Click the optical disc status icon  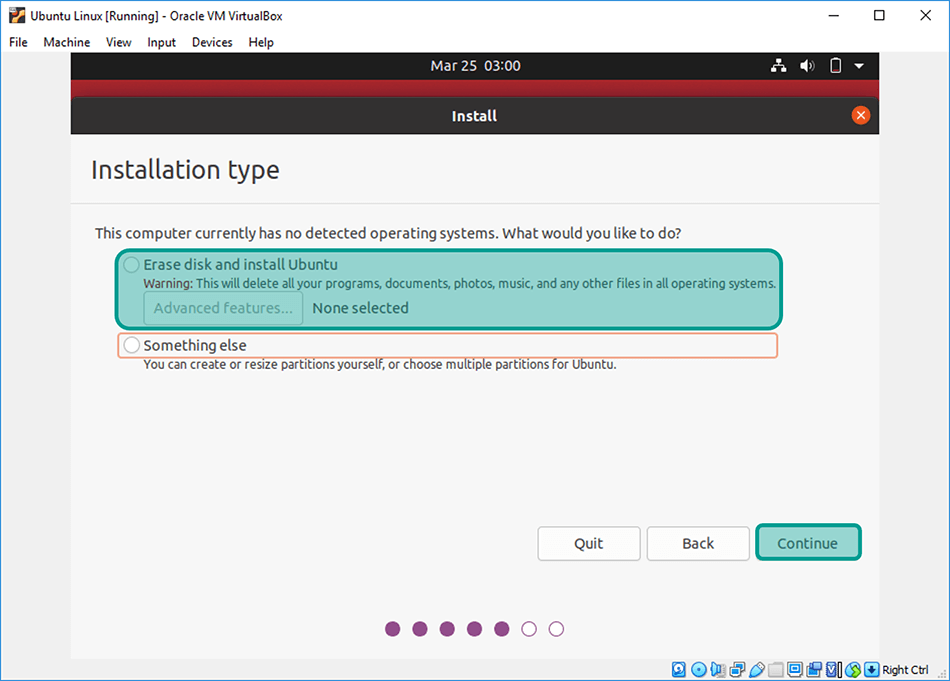tap(699, 669)
